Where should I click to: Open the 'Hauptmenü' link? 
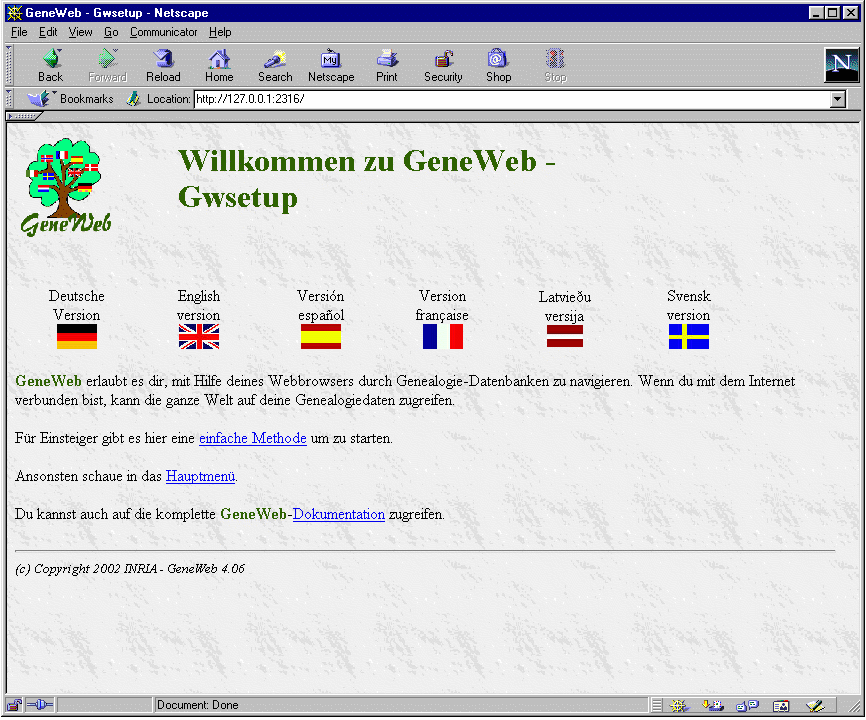pos(200,477)
